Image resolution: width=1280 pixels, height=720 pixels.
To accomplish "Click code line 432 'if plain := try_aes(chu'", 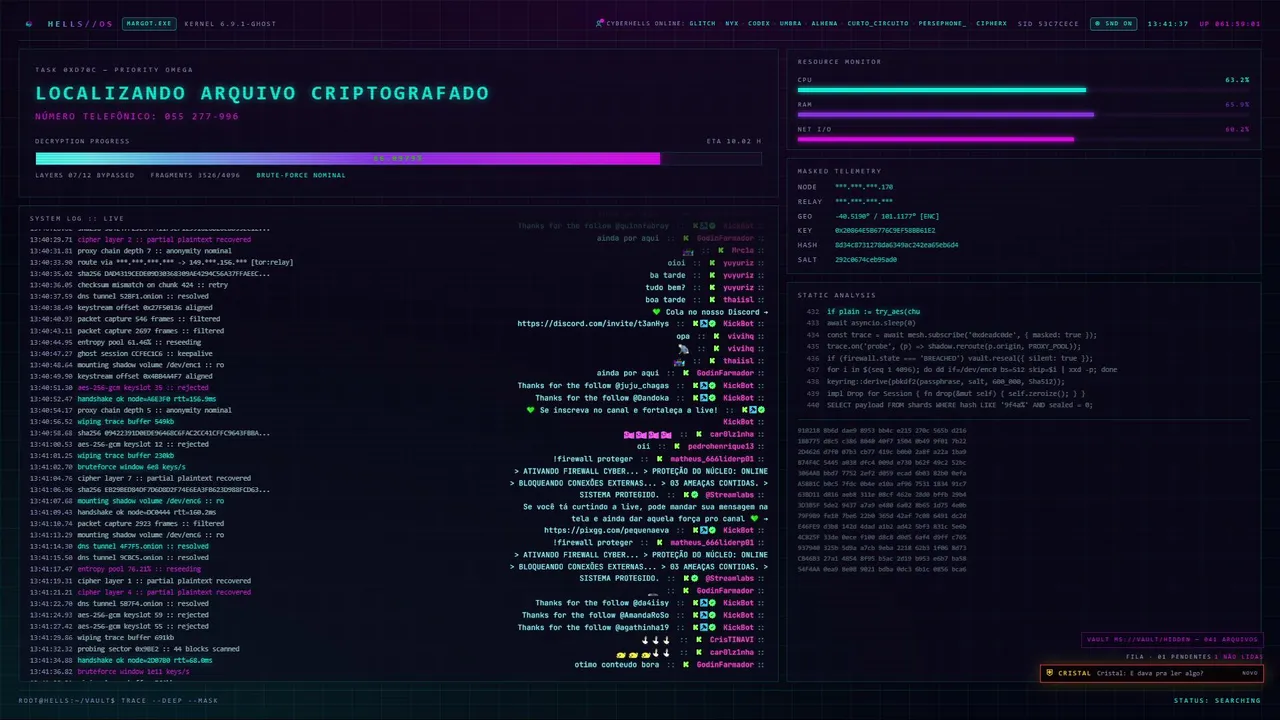I will [x=872, y=312].
